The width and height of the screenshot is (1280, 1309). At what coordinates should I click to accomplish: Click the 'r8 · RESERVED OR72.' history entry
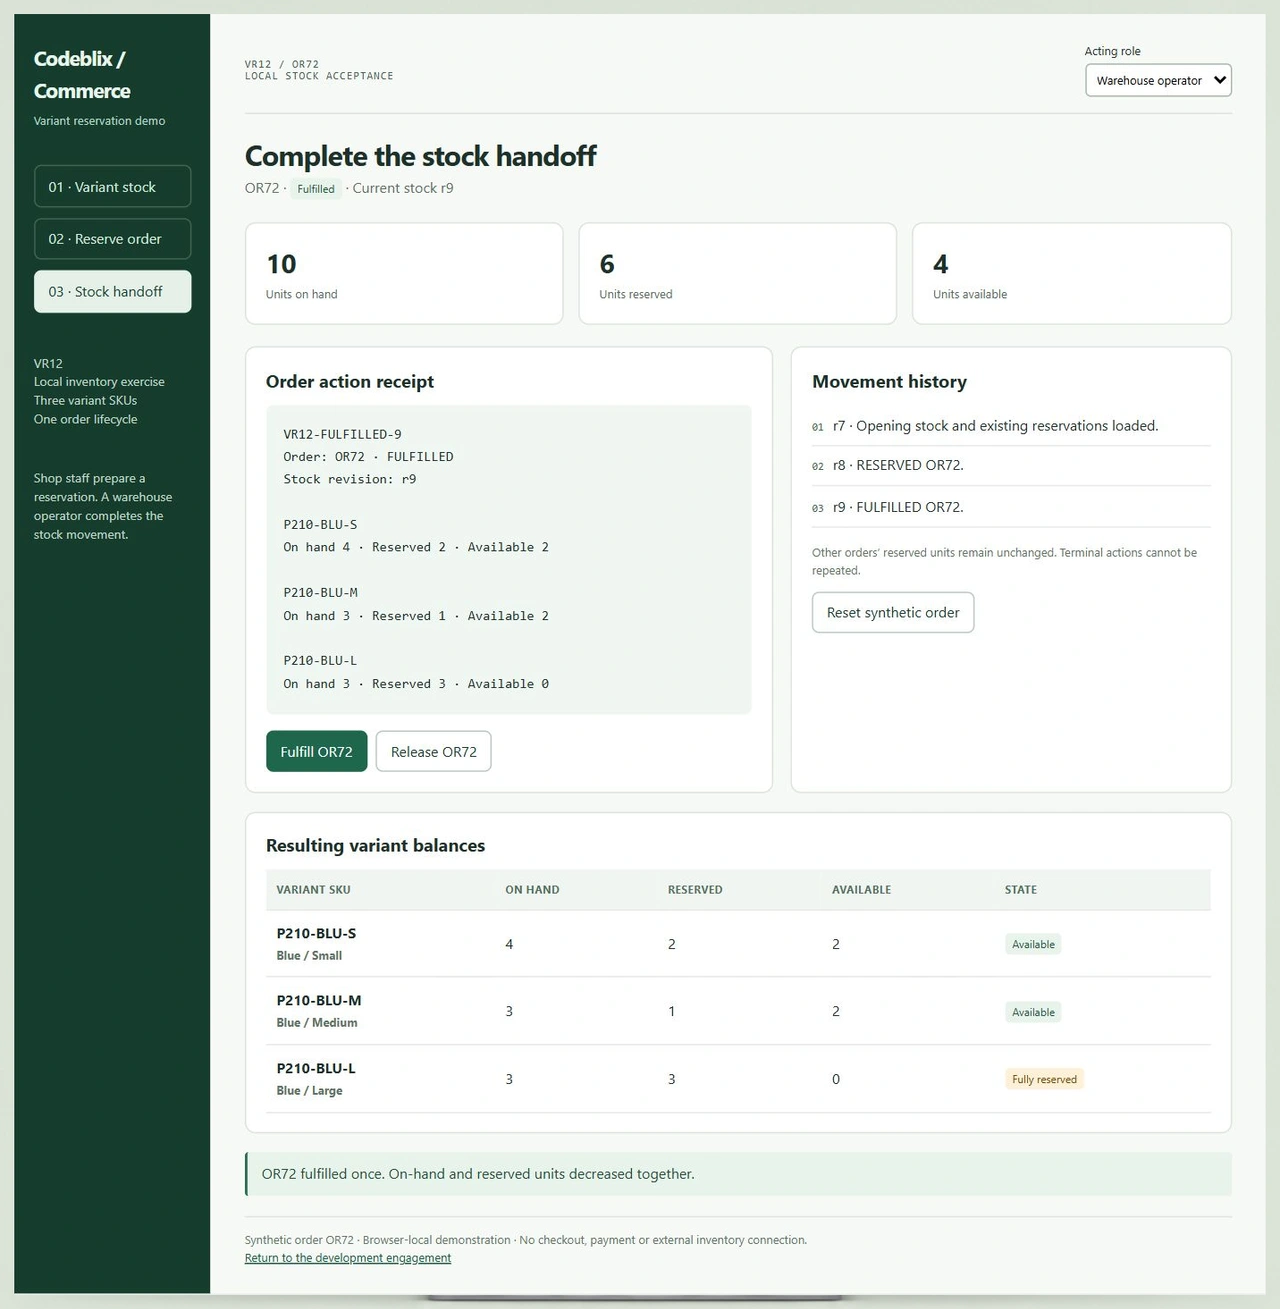click(x=1011, y=465)
